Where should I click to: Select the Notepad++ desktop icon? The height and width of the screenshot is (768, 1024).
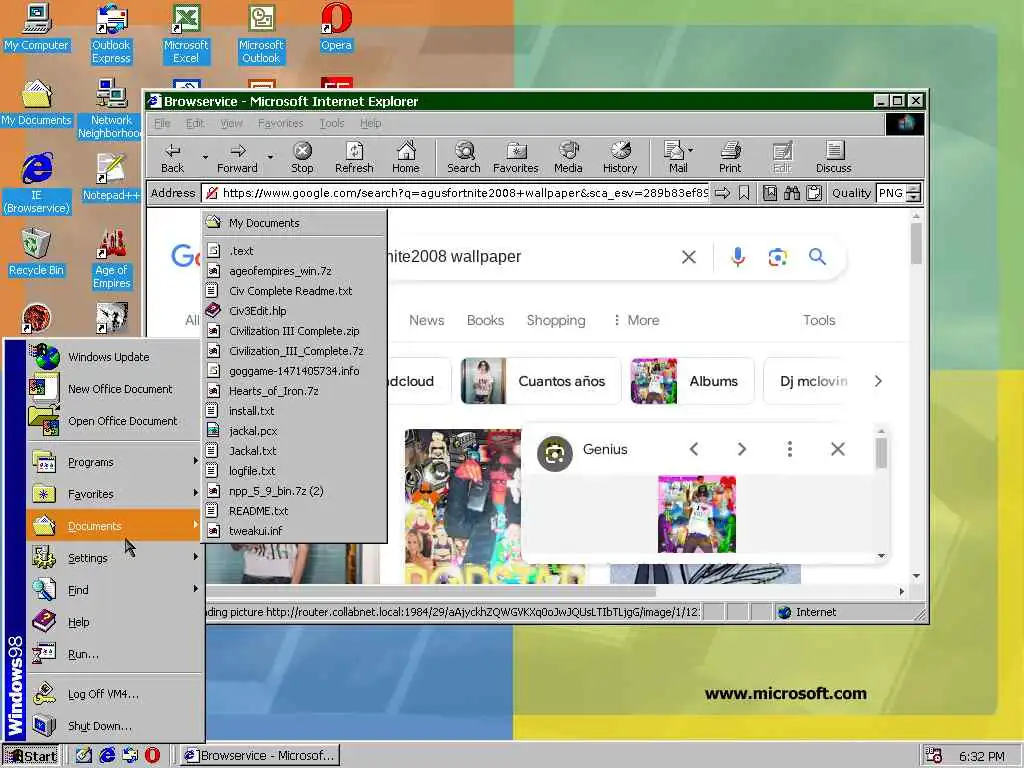pyautogui.click(x=111, y=177)
